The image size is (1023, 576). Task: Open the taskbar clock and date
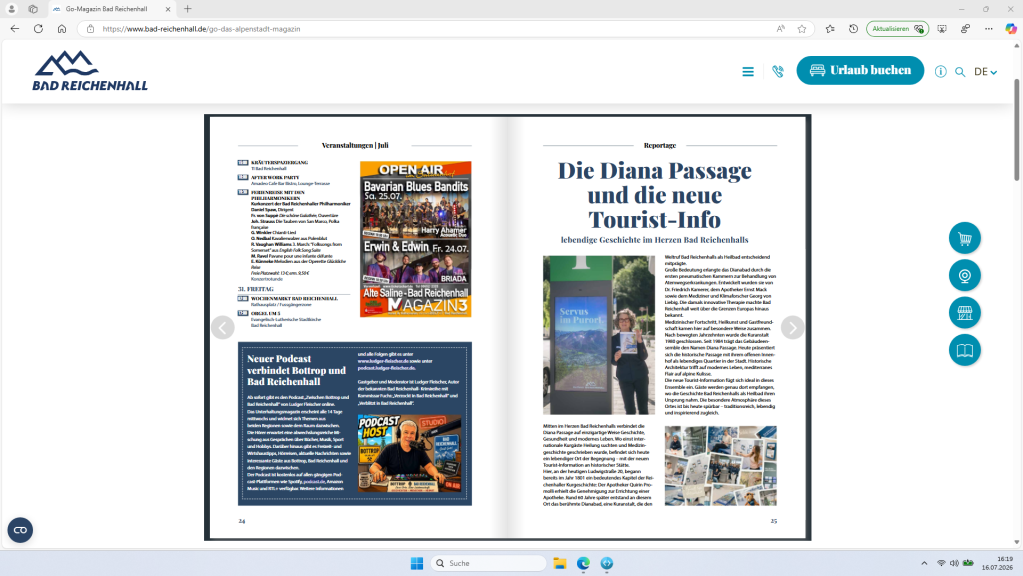[x=998, y=563]
